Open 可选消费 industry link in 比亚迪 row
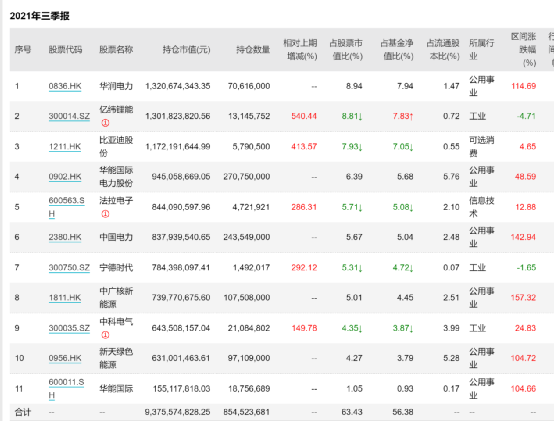This screenshot has height=421, width=554. click(482, 147)
